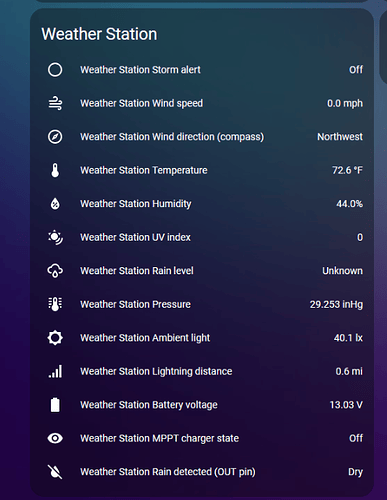Click the '0.0 mph' wind speed value
This screenshot has height=500, width=387.
pyautogui.click(x=345, y=103)
